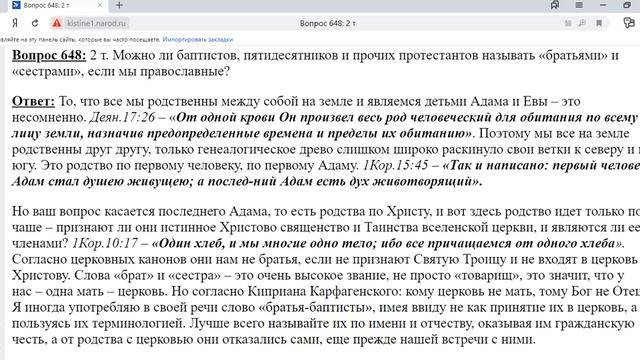
Task: Click the "1Кор.15:45" scripture reference
Action: coord(395,165)
